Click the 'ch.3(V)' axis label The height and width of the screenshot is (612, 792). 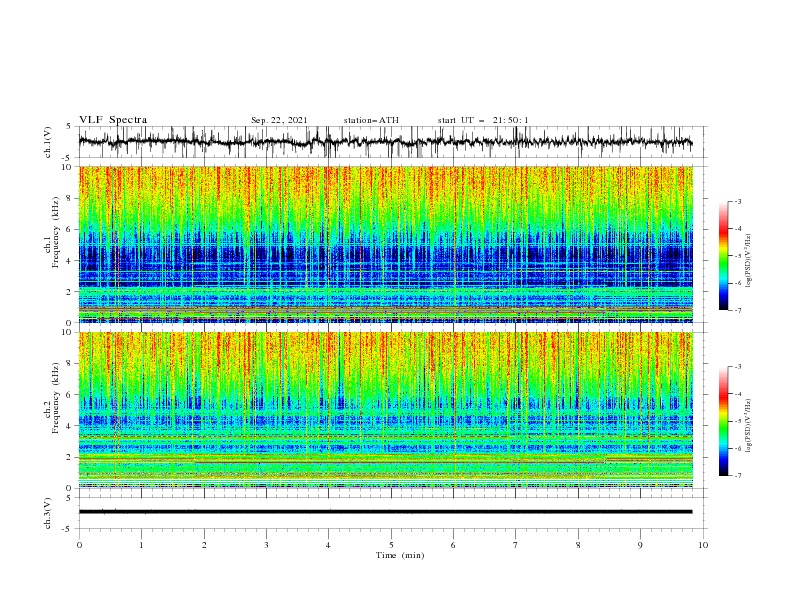(x=48, y=513)
